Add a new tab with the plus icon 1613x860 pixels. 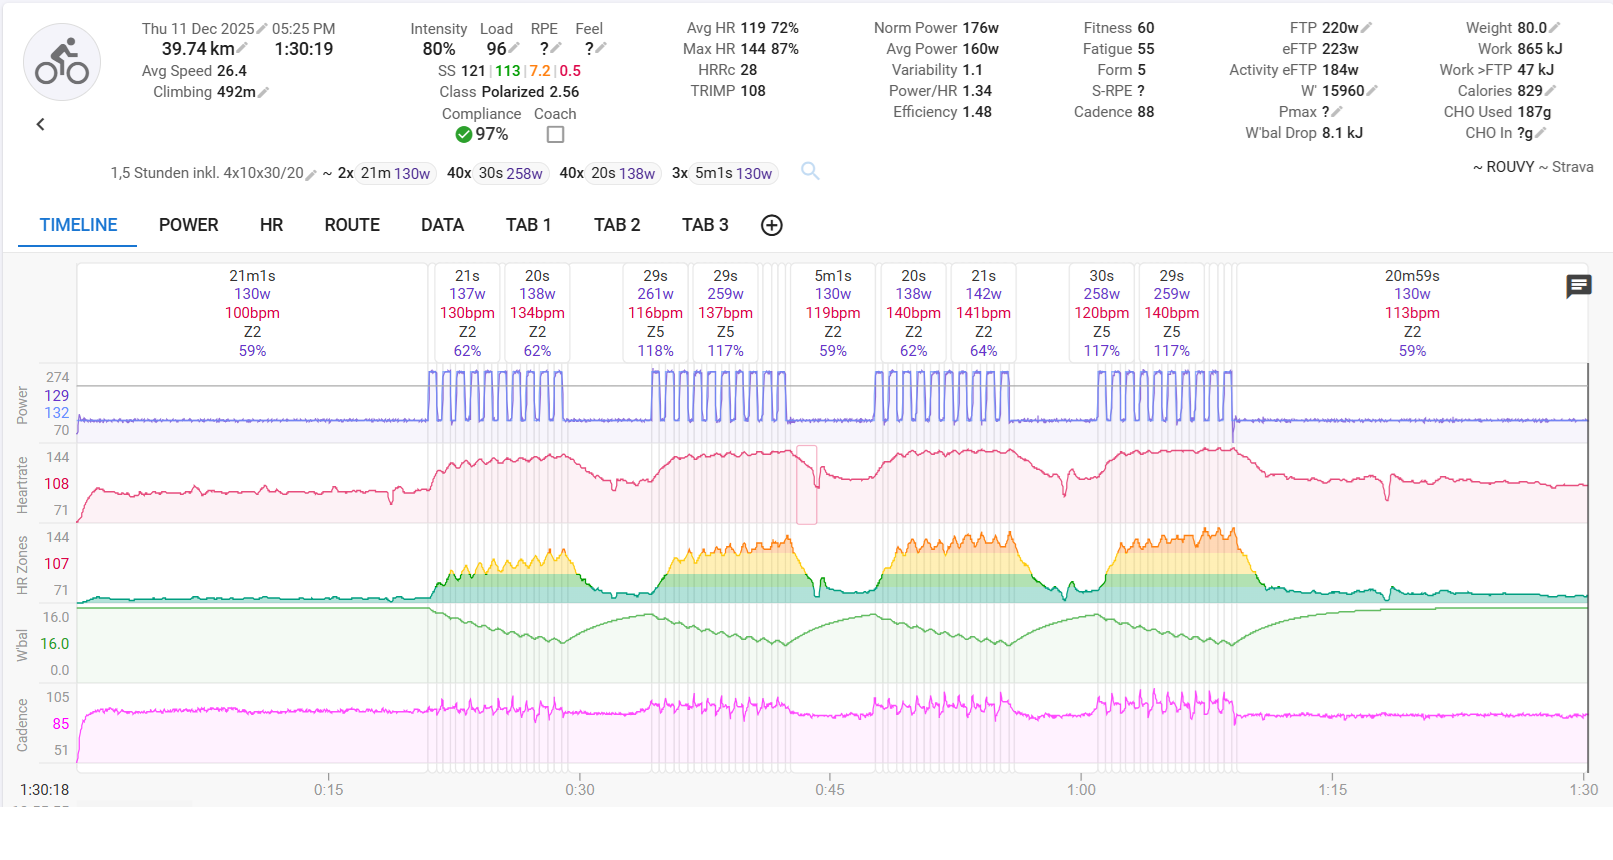pos(771,225)
